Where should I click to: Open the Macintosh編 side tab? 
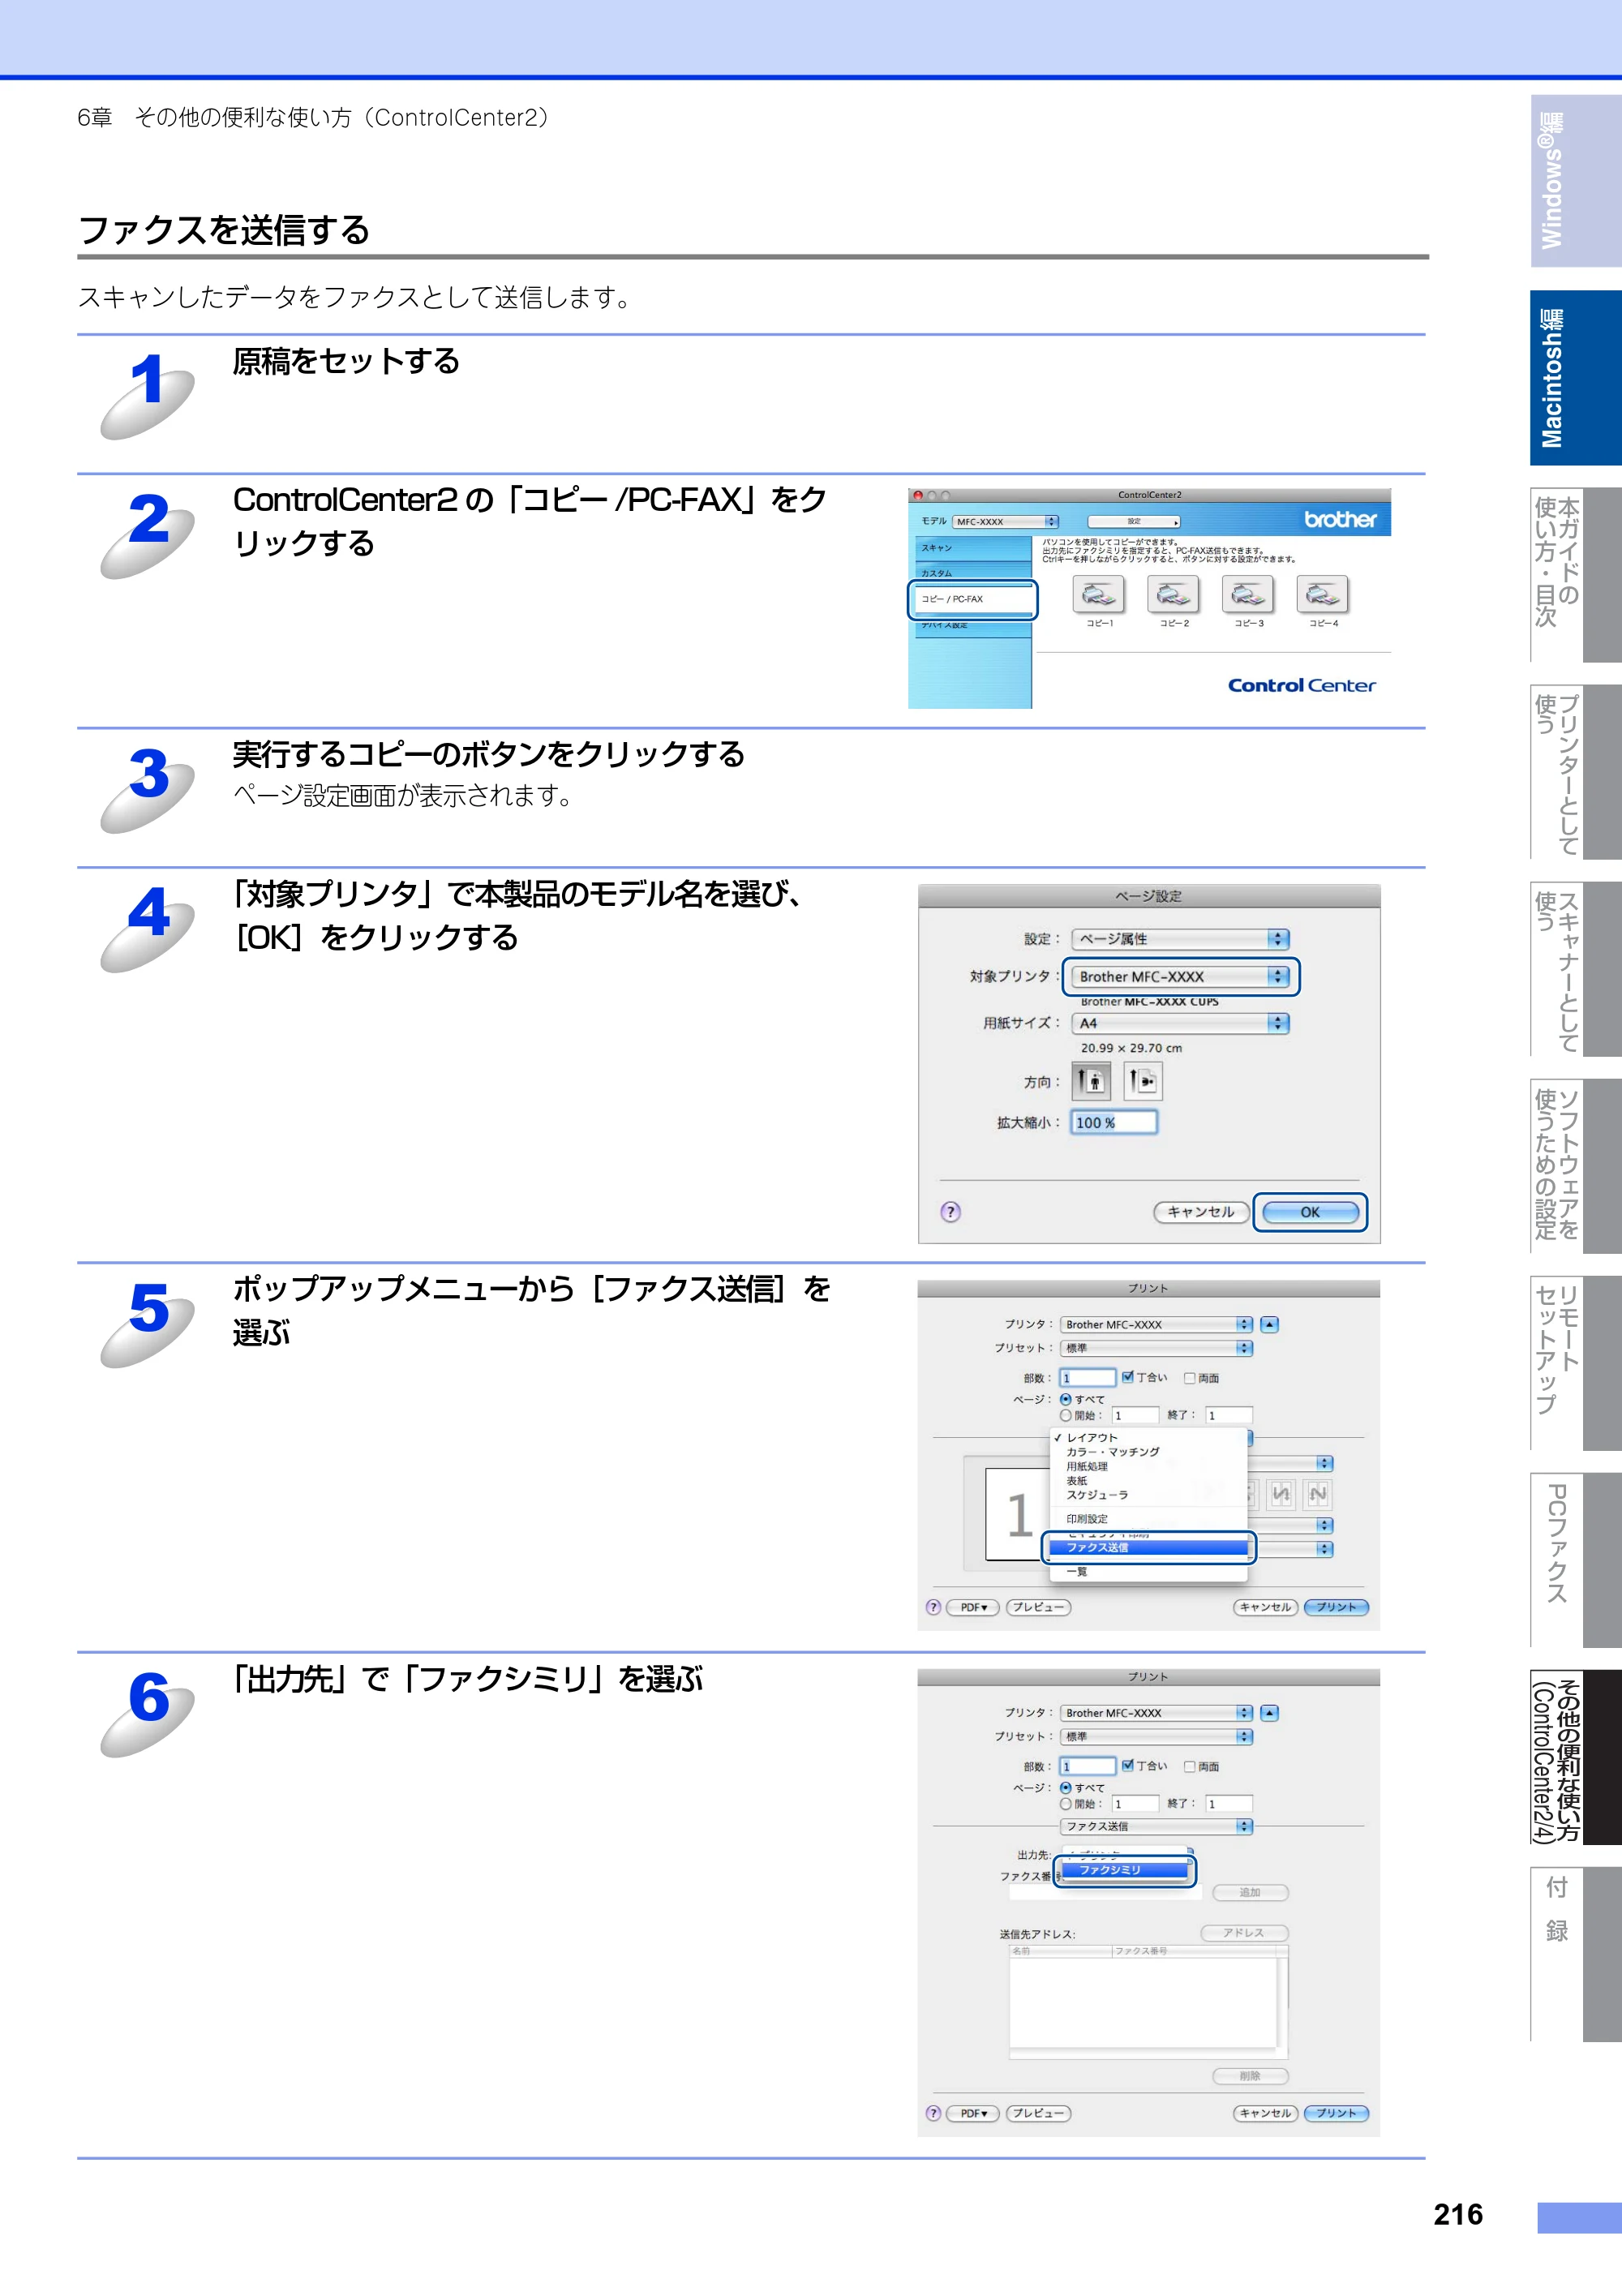click(x=1575, y=378)
